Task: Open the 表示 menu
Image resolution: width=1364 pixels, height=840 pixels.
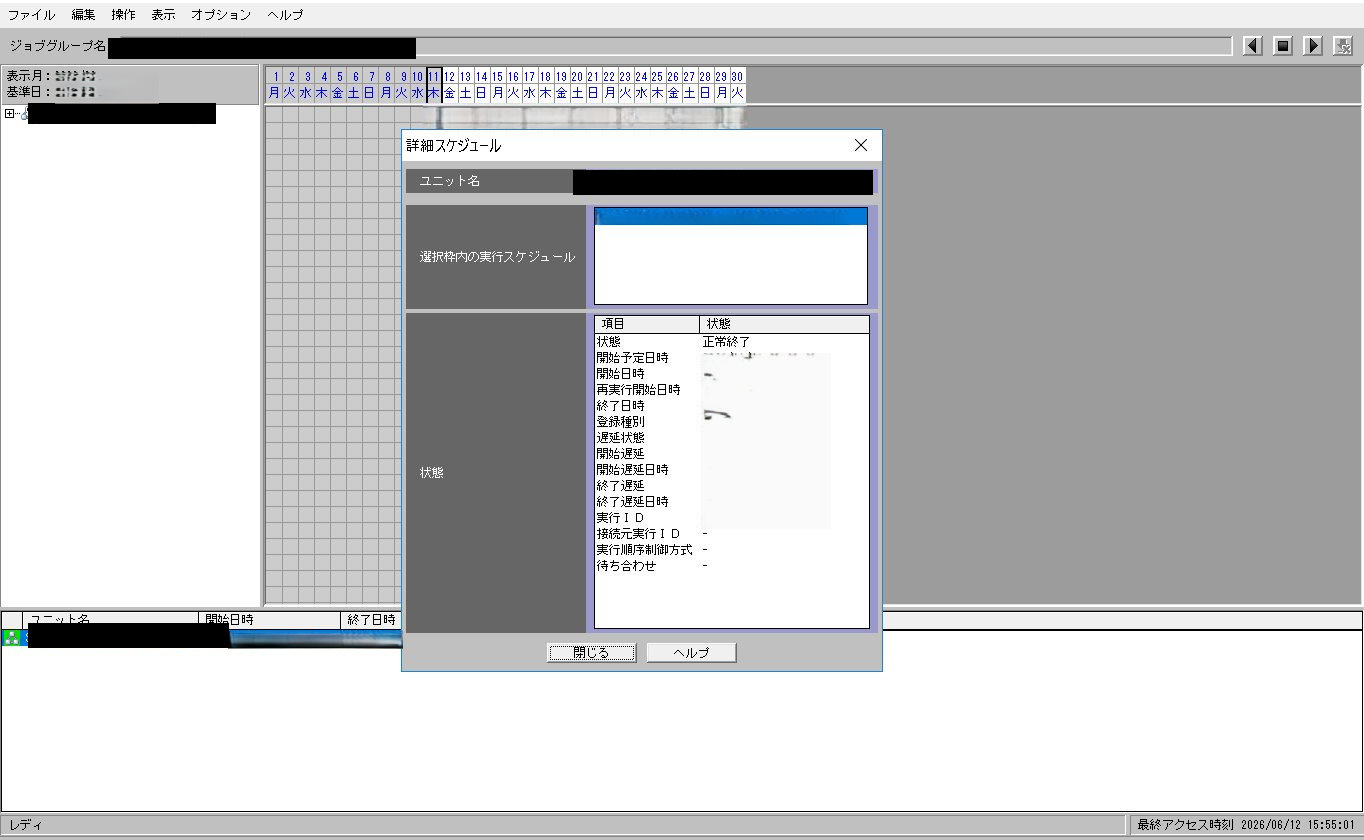Action: 164,15
